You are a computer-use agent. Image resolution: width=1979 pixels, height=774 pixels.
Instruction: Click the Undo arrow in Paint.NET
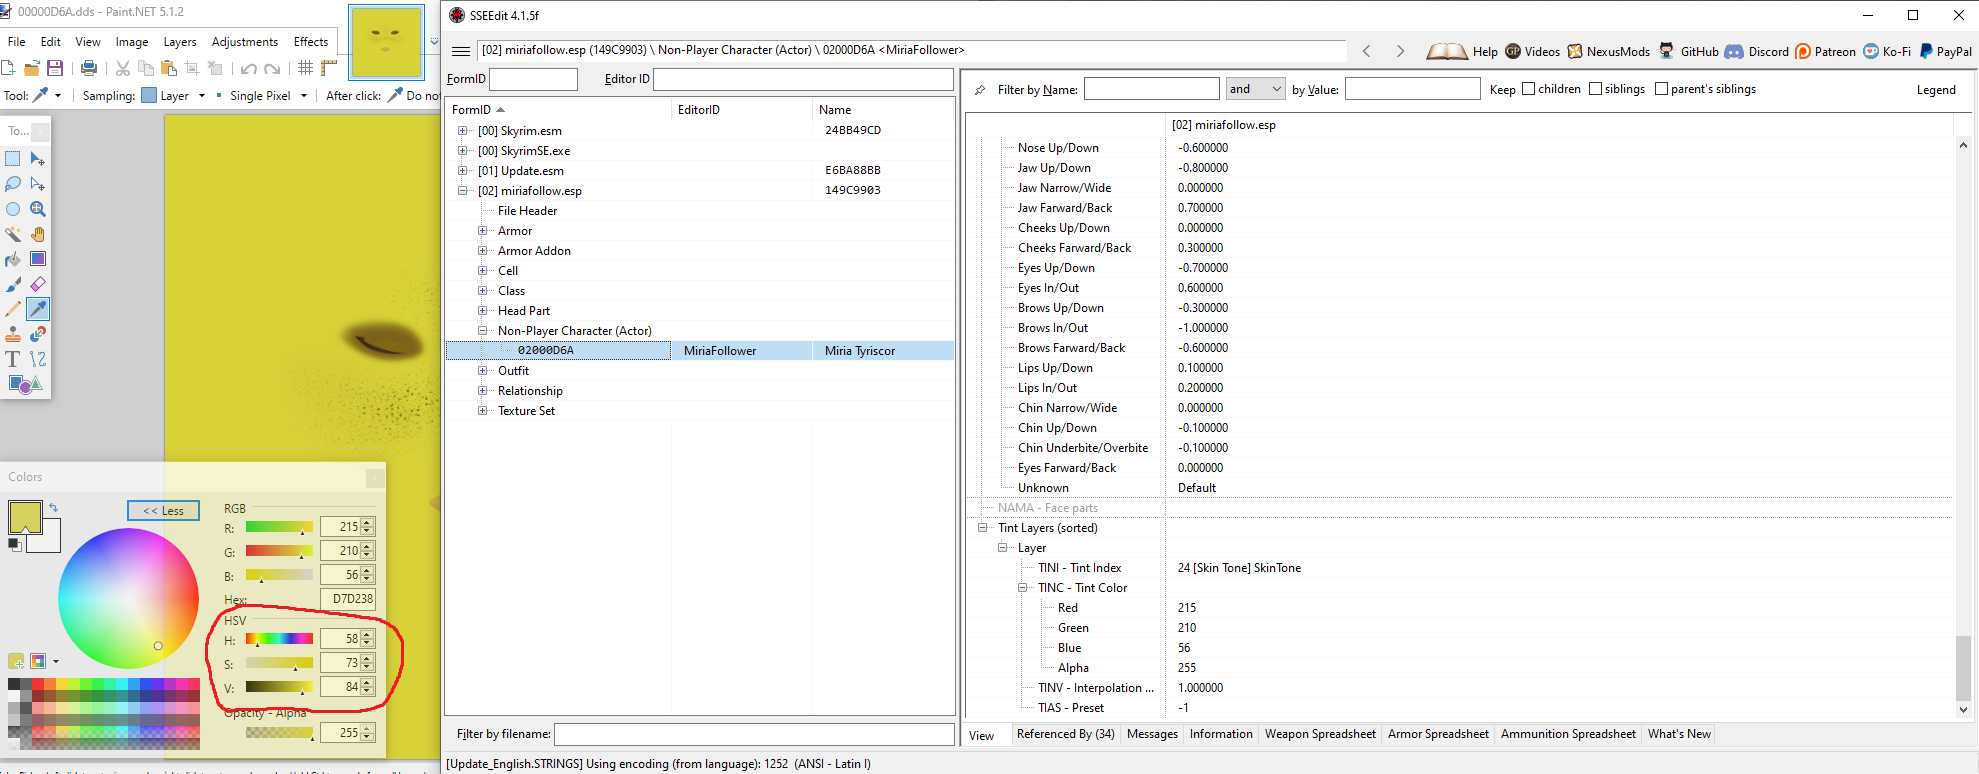(248, 68)
